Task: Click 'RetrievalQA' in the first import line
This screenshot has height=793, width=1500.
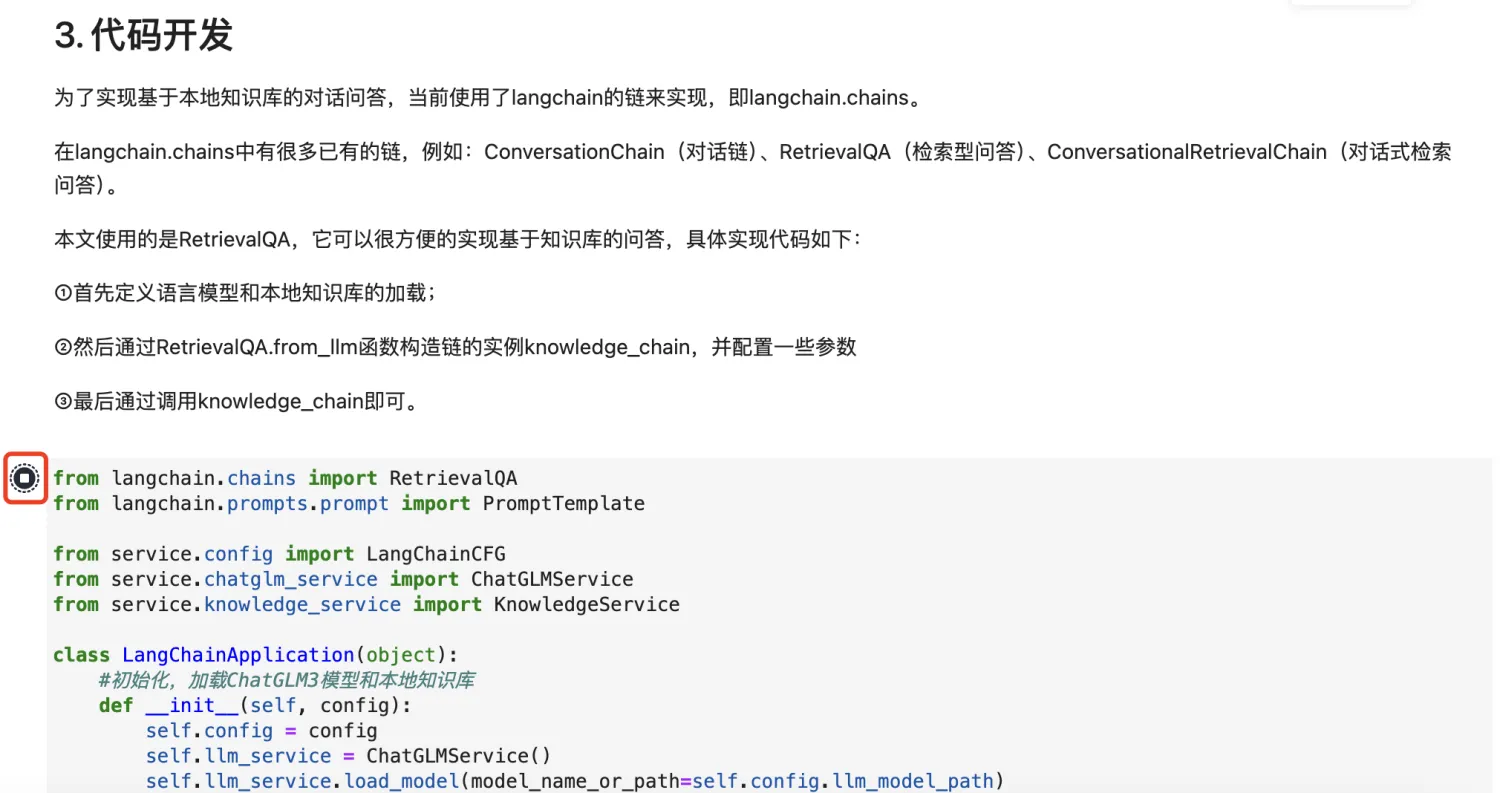Action: pos(453,478)
